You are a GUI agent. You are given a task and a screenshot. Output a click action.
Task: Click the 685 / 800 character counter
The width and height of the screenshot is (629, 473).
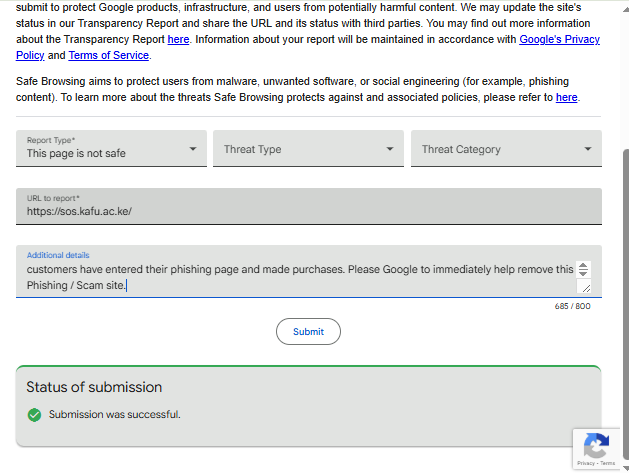(572, 306)
